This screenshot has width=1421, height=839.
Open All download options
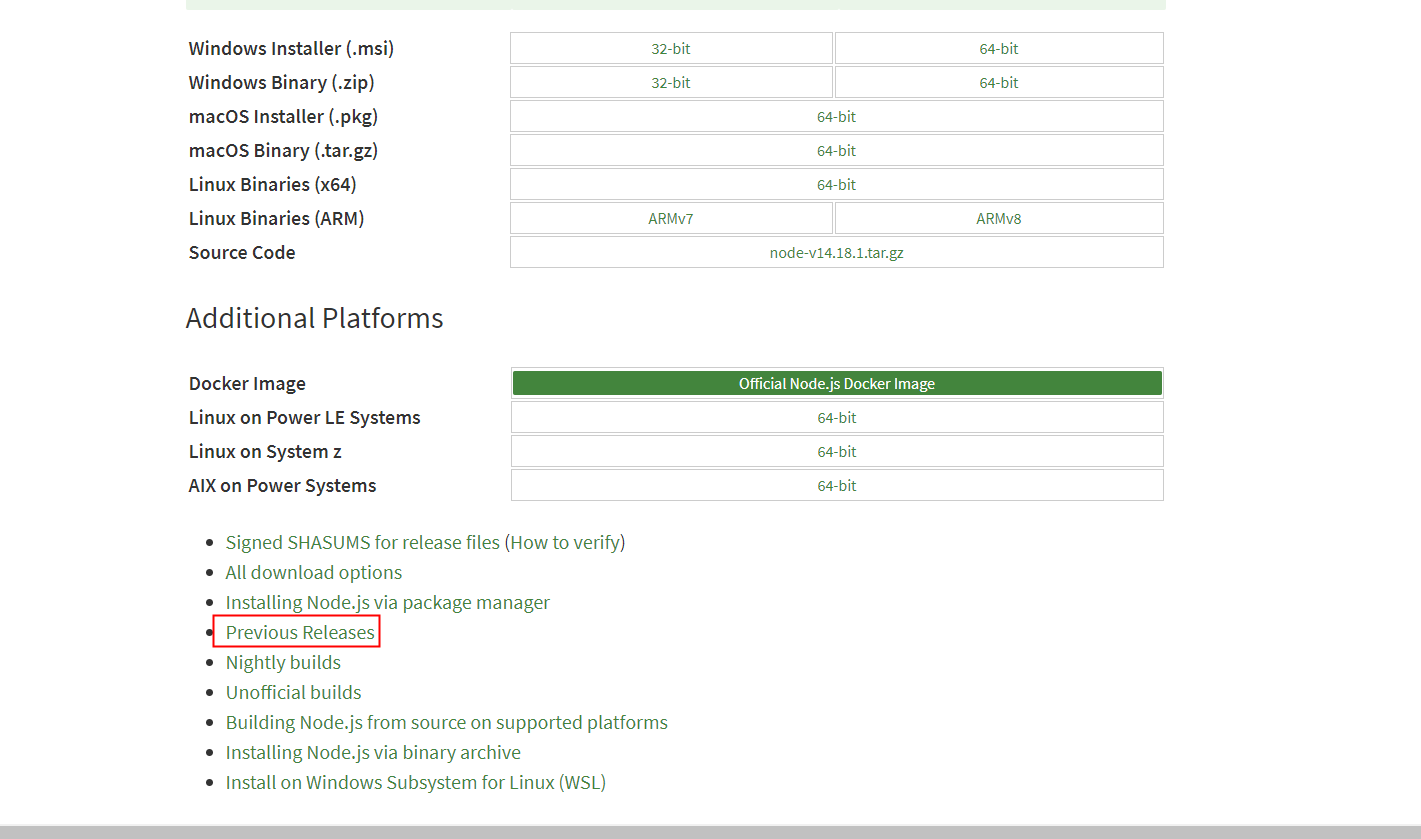coord(314,572)
